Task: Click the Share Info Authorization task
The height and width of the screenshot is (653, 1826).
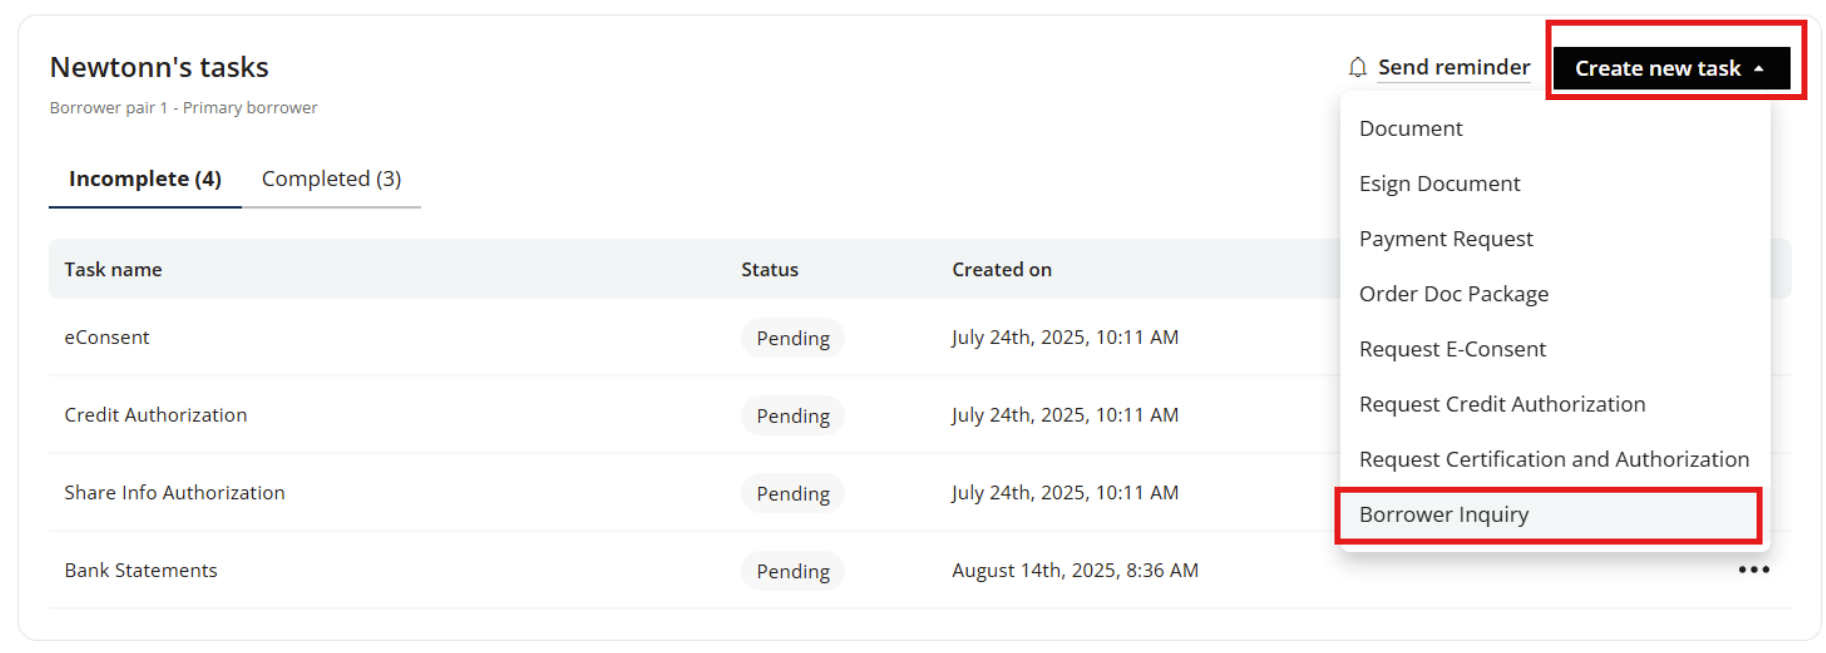Action: tap(174, 493)
